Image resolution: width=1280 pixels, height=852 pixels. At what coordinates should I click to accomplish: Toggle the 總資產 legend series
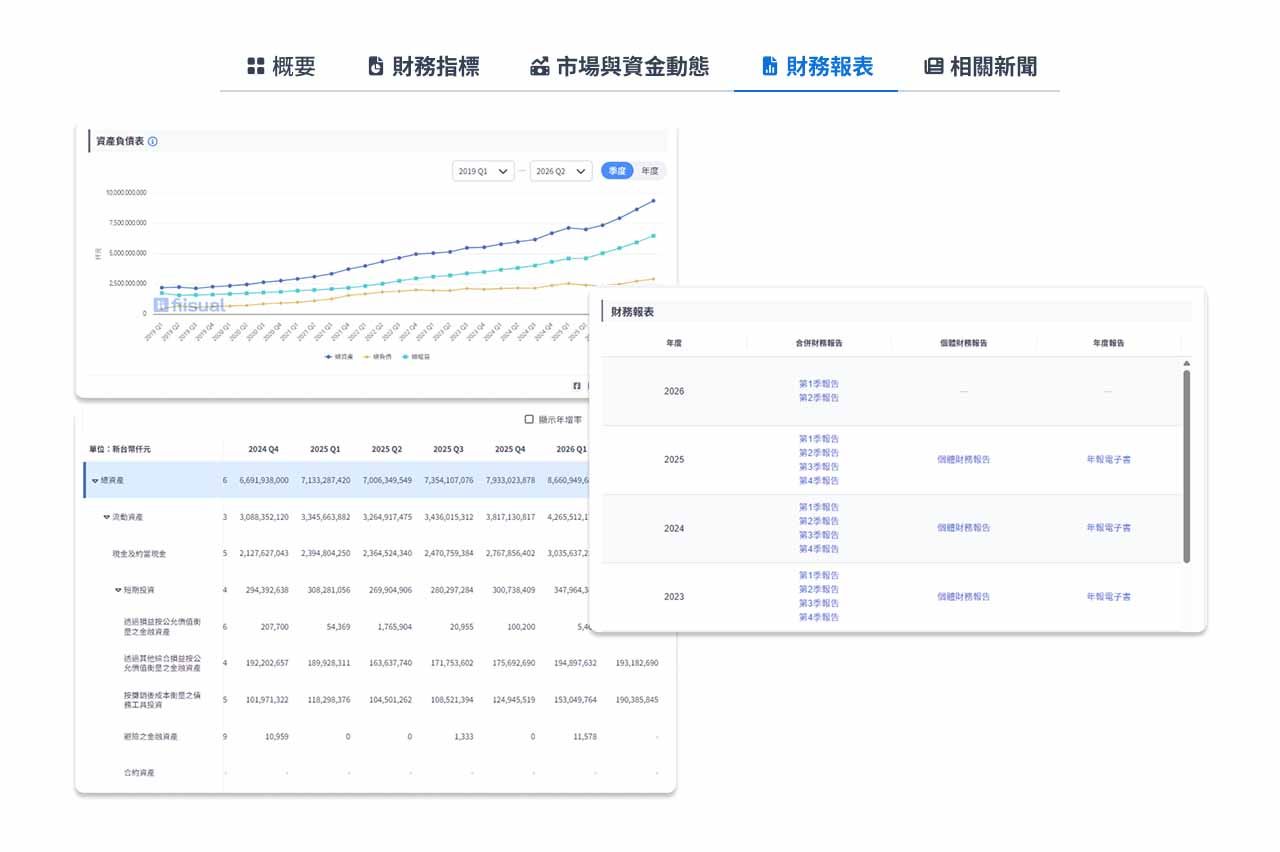339,356
